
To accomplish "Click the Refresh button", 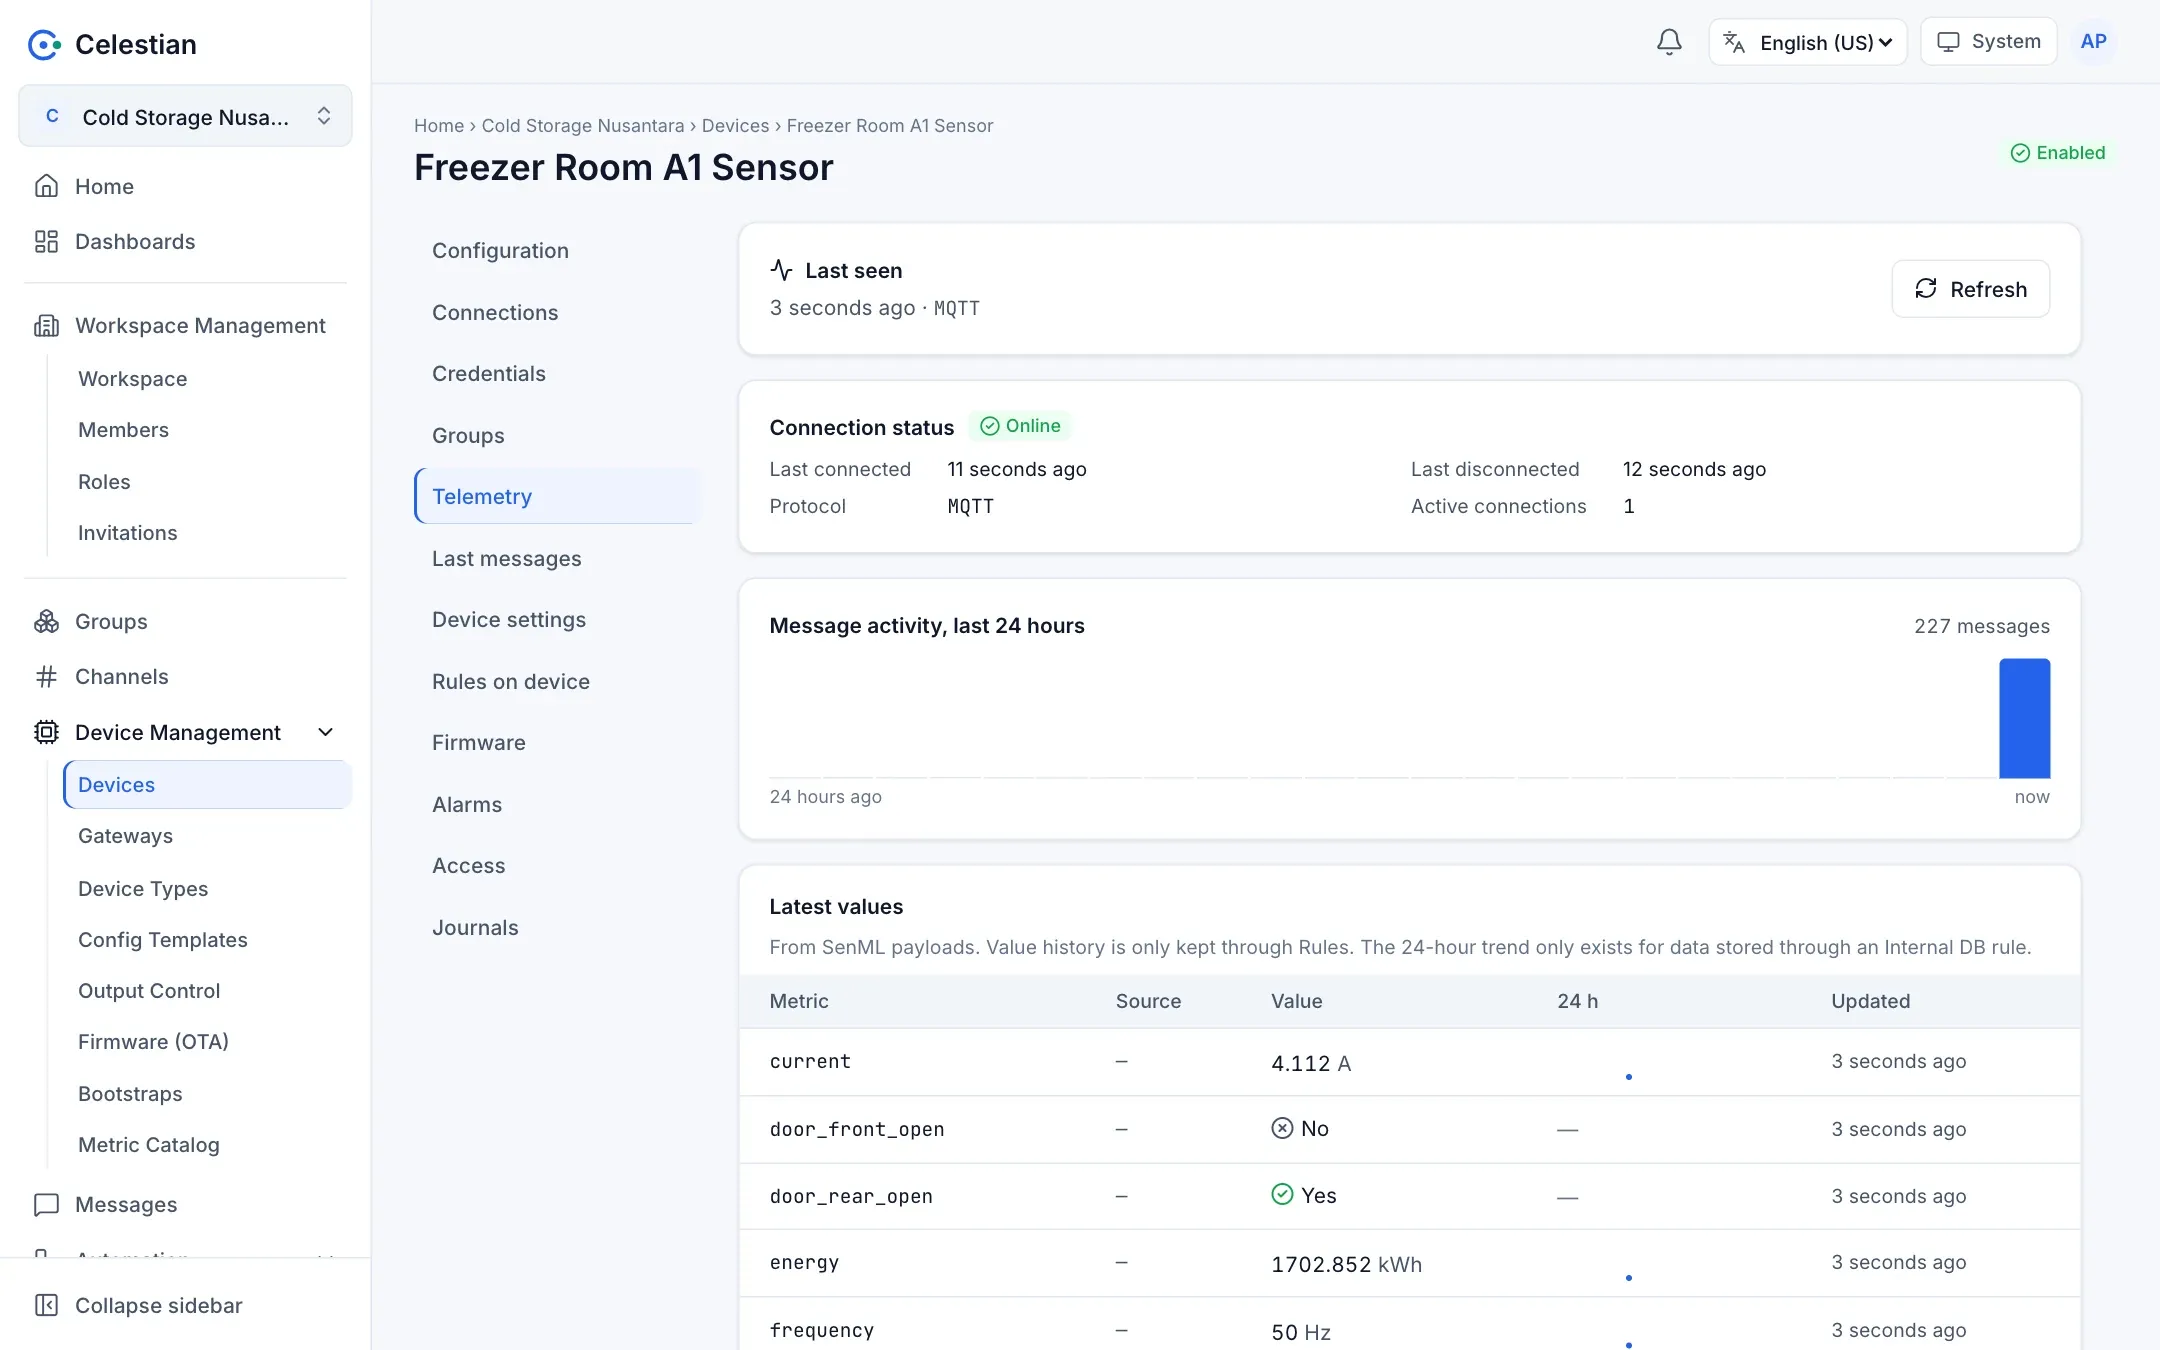I will 1970,289.
